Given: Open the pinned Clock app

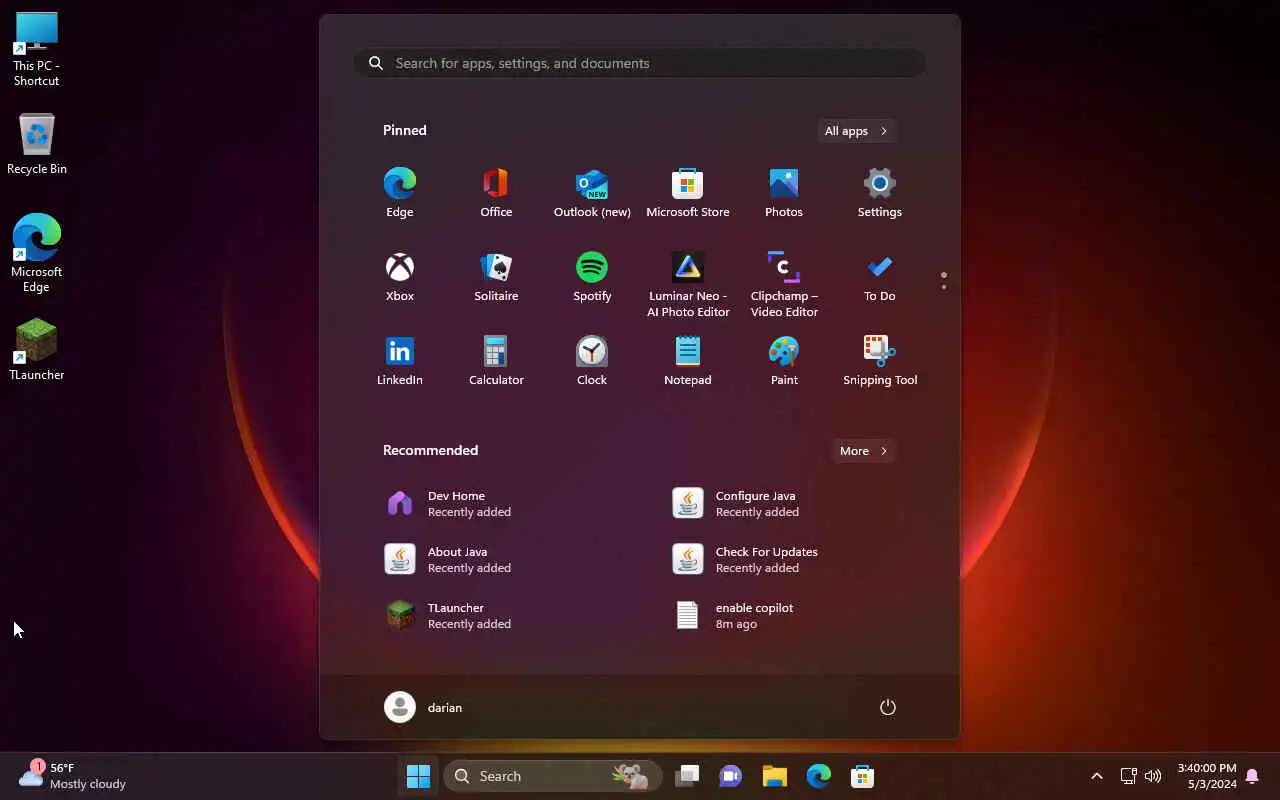Looking at the screenshot, I should pyautogui.click(x=592, y=360).
